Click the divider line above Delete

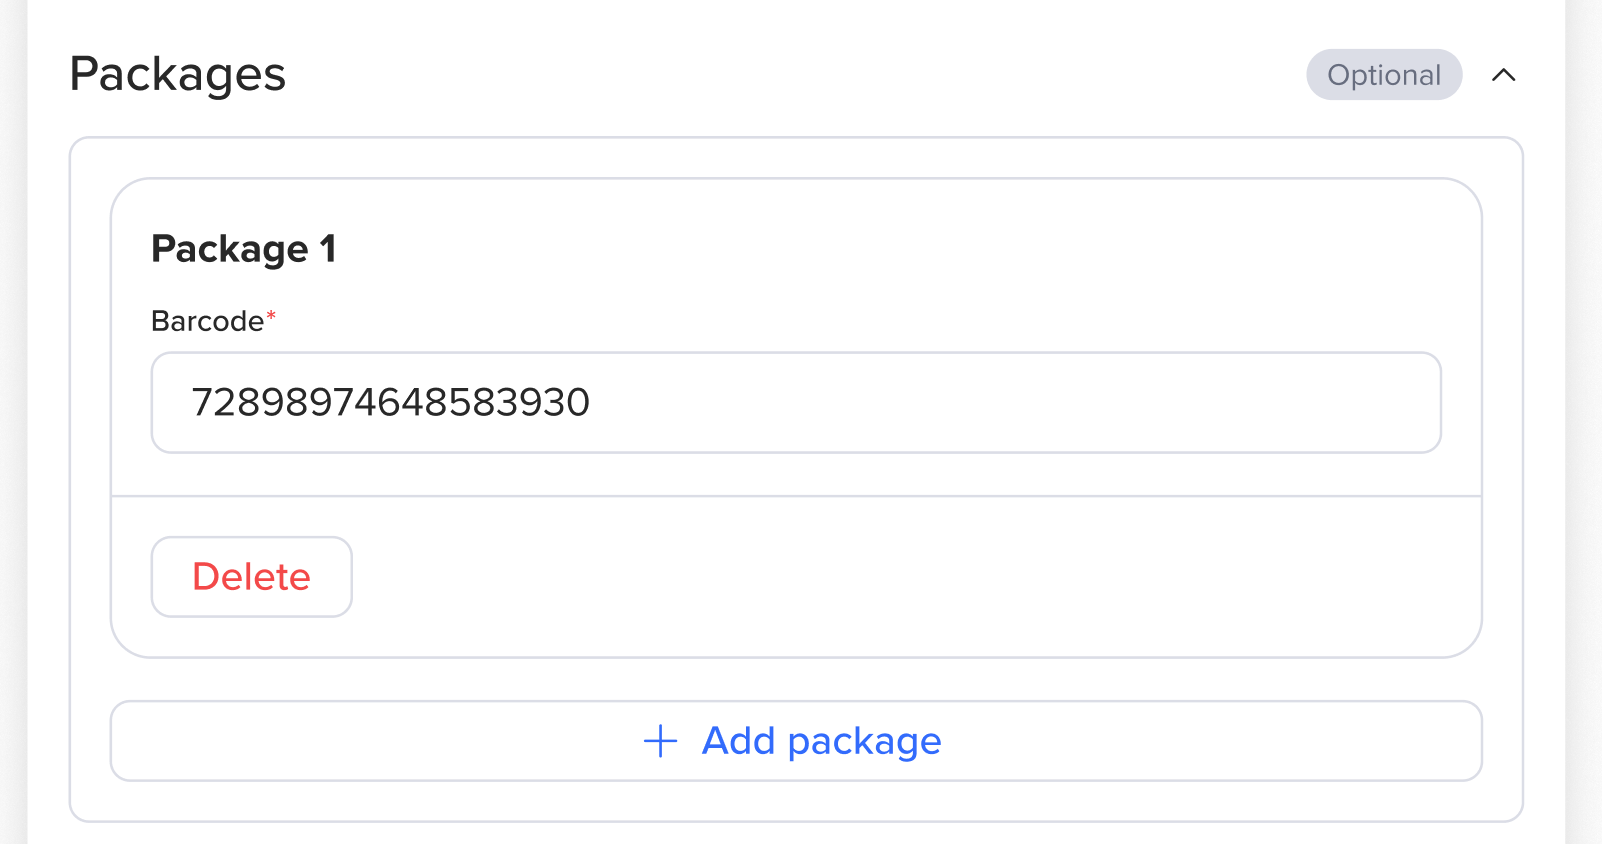795,496
